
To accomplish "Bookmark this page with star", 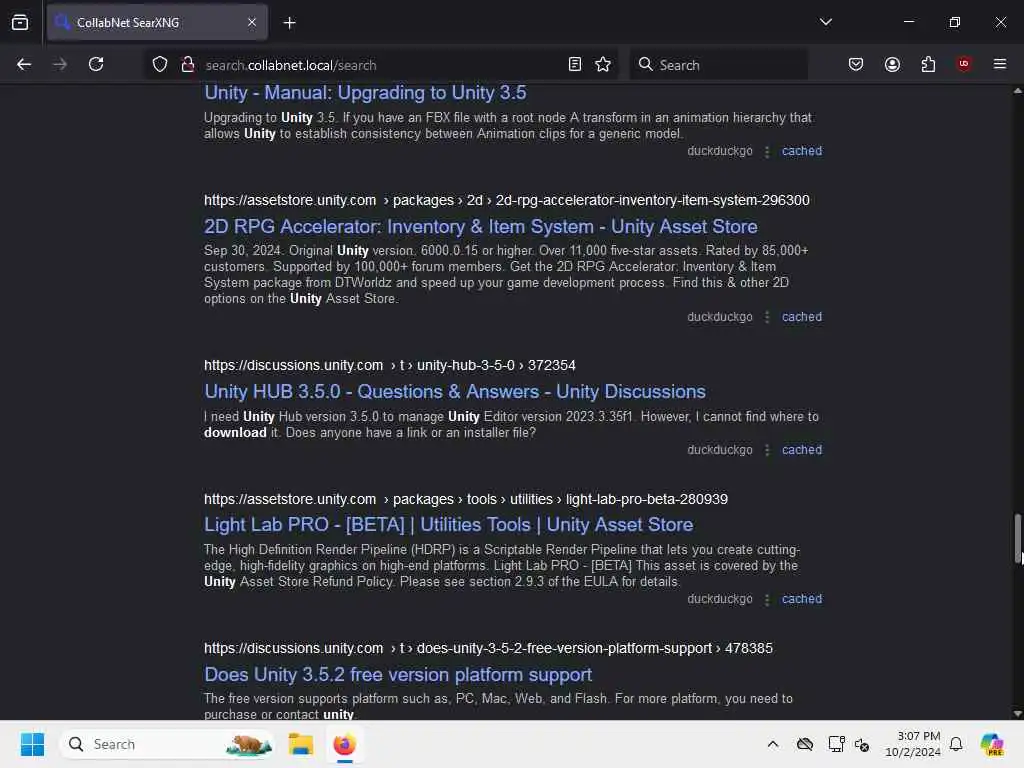I will click(603, 64).
